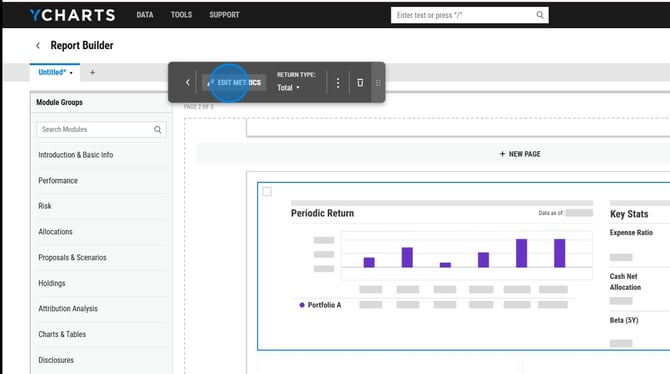Open the Untitled tab dropdown arrow

71,73
